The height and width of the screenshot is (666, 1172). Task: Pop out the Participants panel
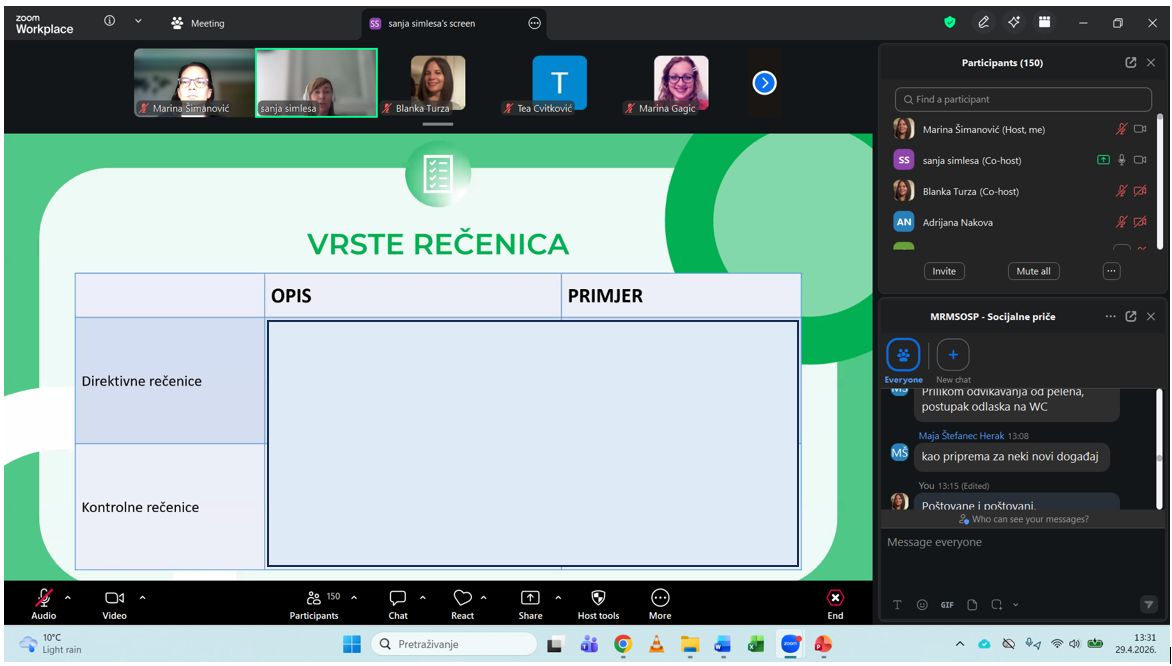1131,62
